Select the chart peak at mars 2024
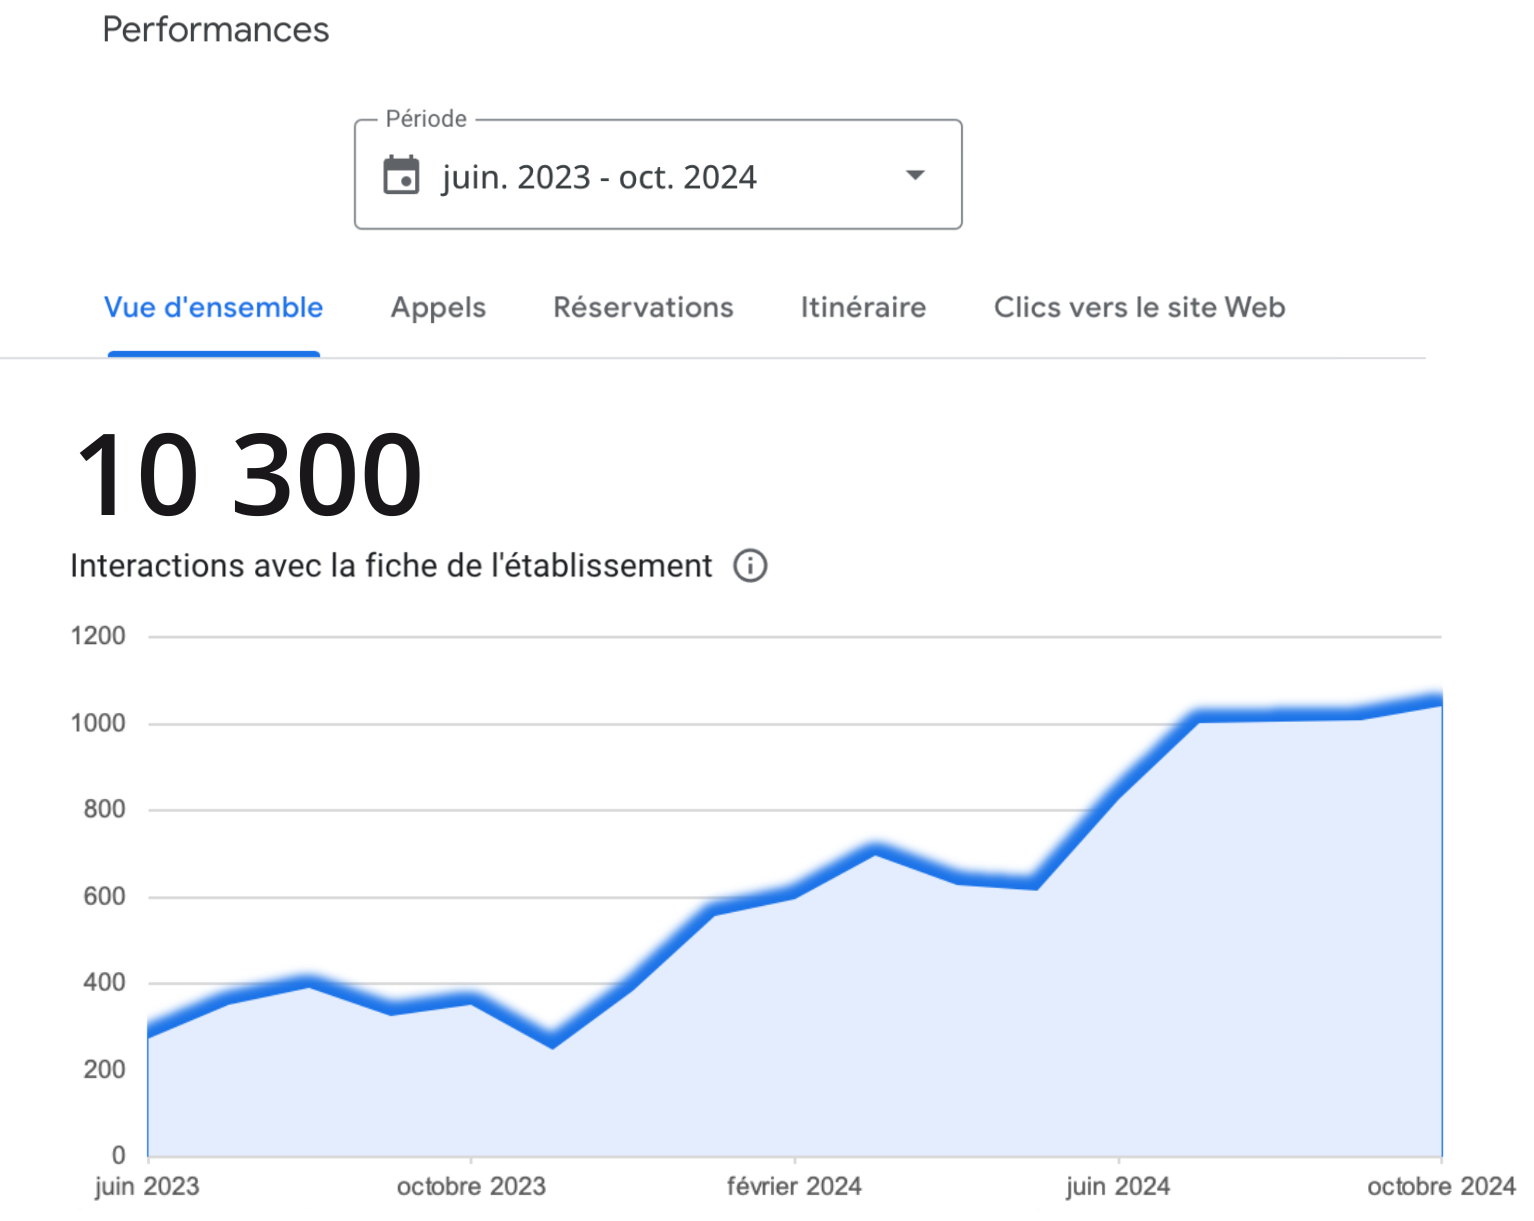 875,850
